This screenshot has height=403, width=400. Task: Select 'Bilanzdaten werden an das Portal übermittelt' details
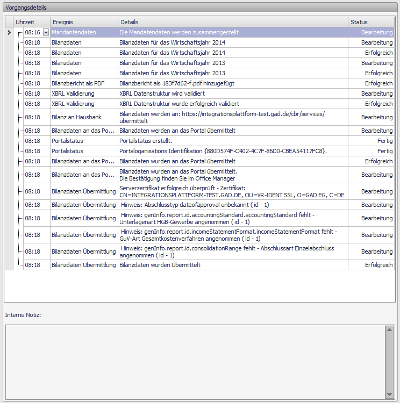click(233, 131)
